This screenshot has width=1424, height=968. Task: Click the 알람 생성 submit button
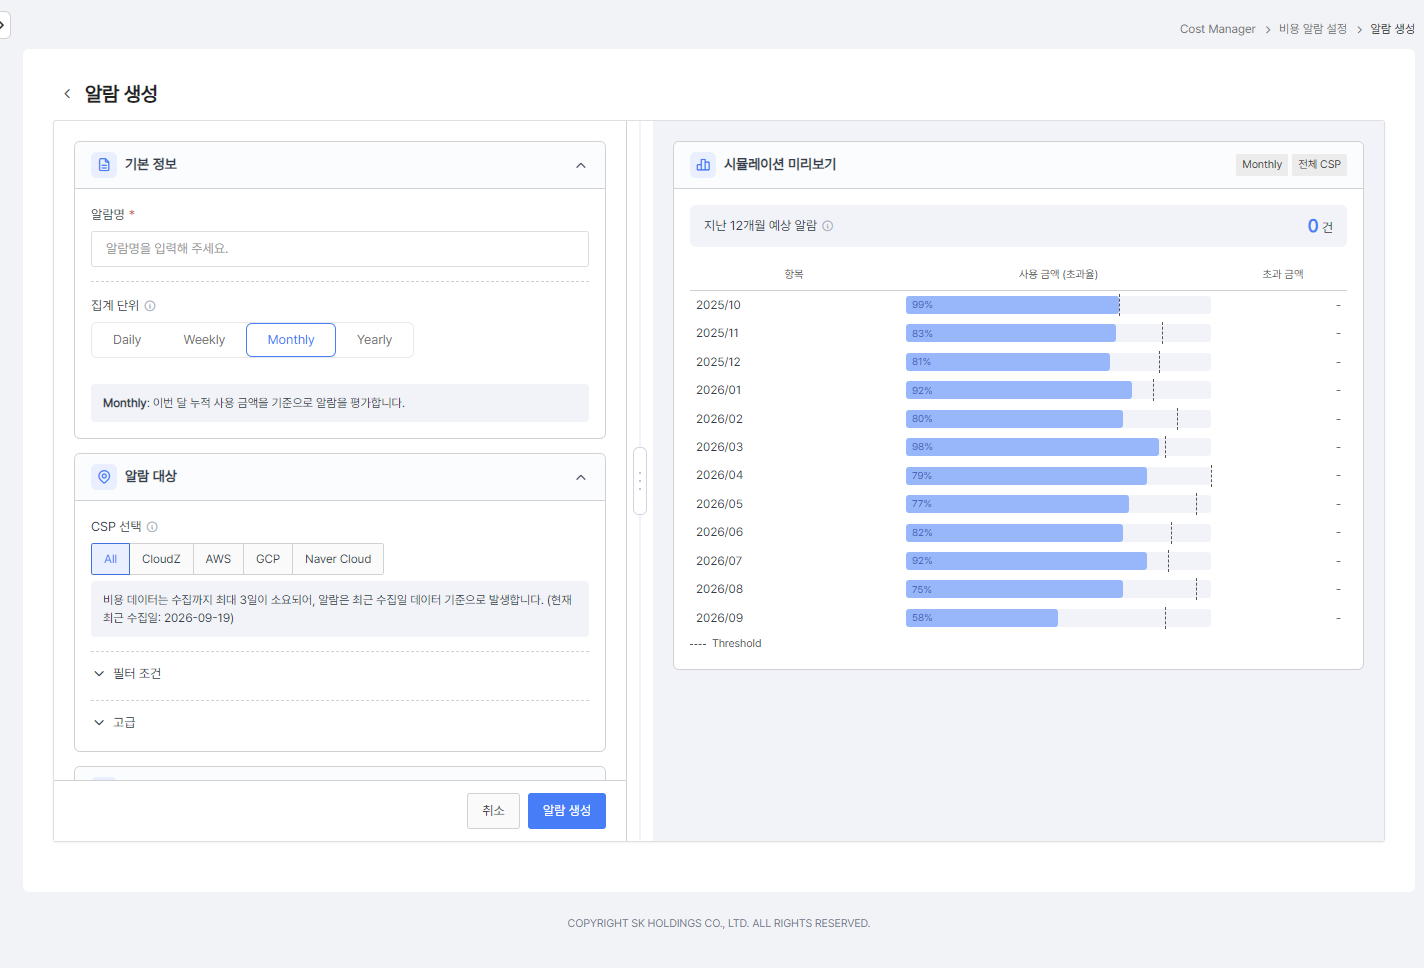pyautogui.click(x=567, y=811)
